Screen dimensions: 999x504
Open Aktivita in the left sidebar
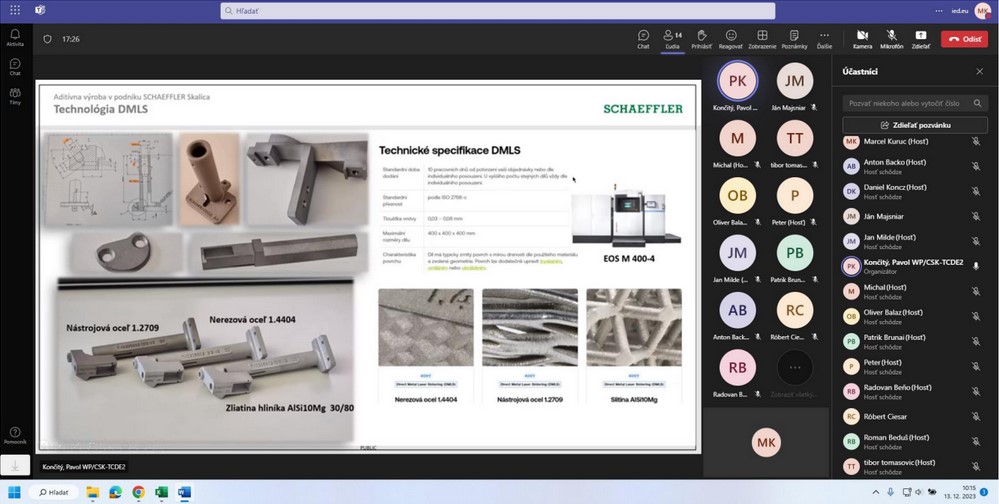[15, 37]
